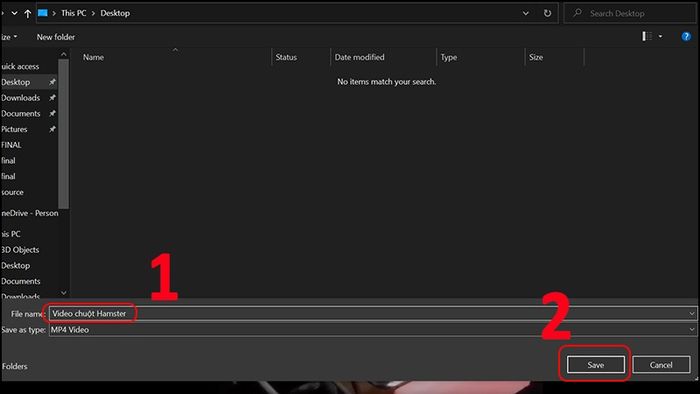Screen dimensions: 700x394
Task: Select This PC in the address path
Action: (x=74, y=13)
